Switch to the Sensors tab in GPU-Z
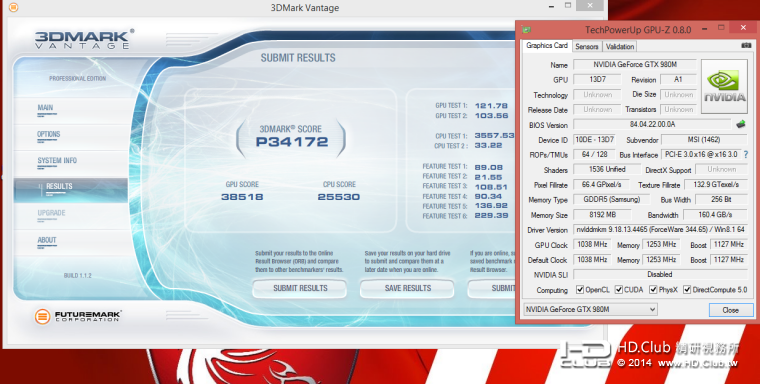Viewport: 760px width, 384px height. (x=586, y=47)
